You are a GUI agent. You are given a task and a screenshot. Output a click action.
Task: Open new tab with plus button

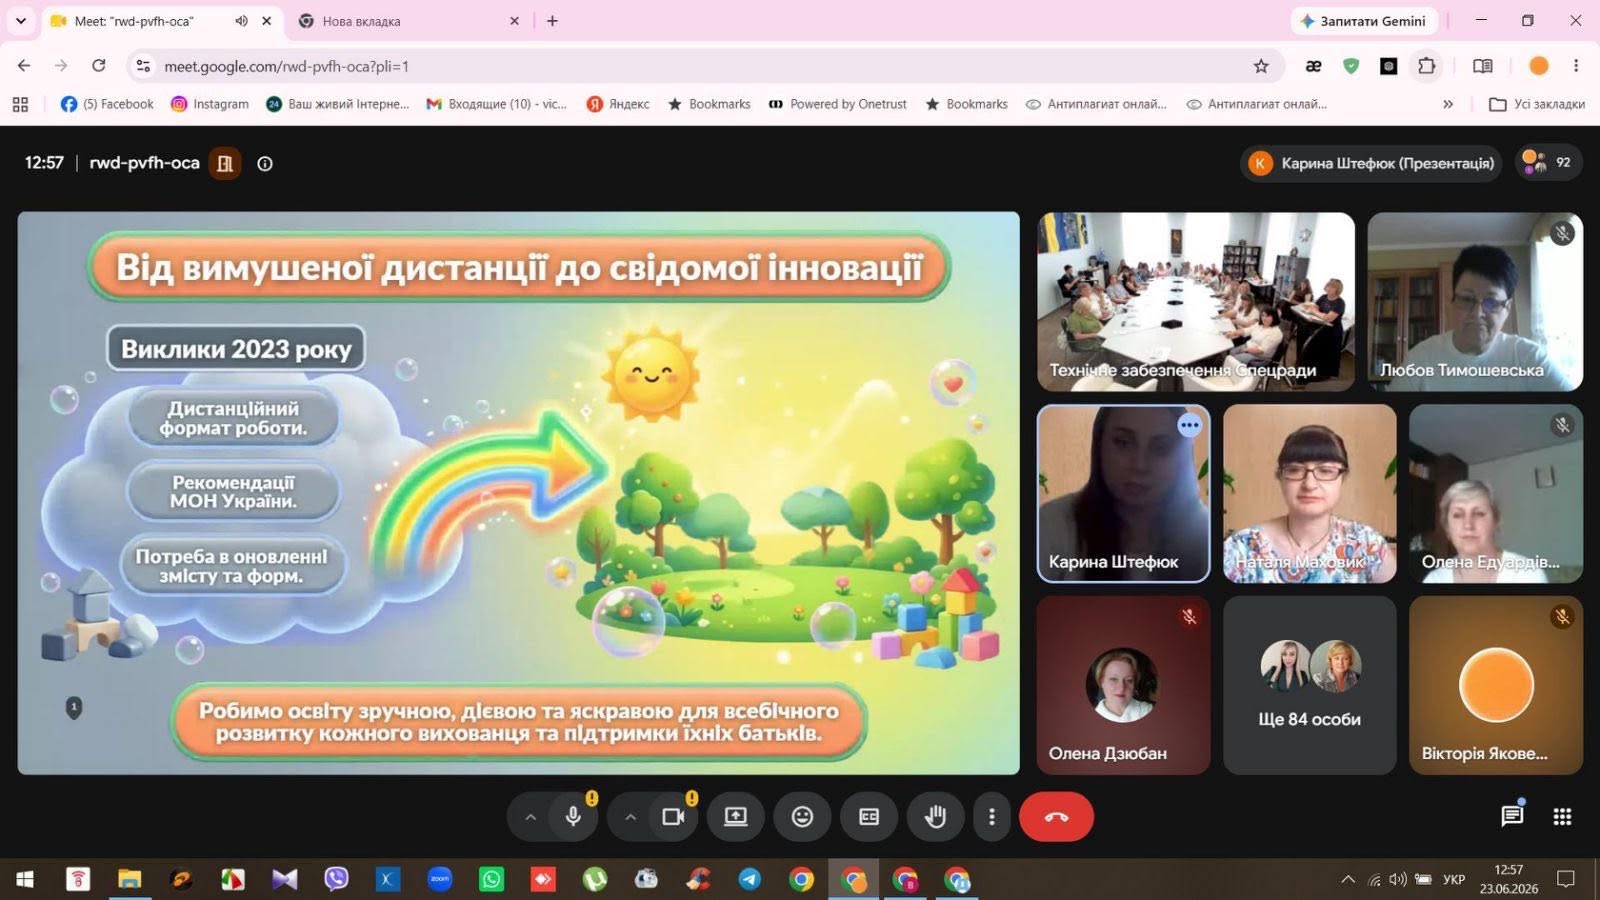pyautogui.click(x=552, y=21)
